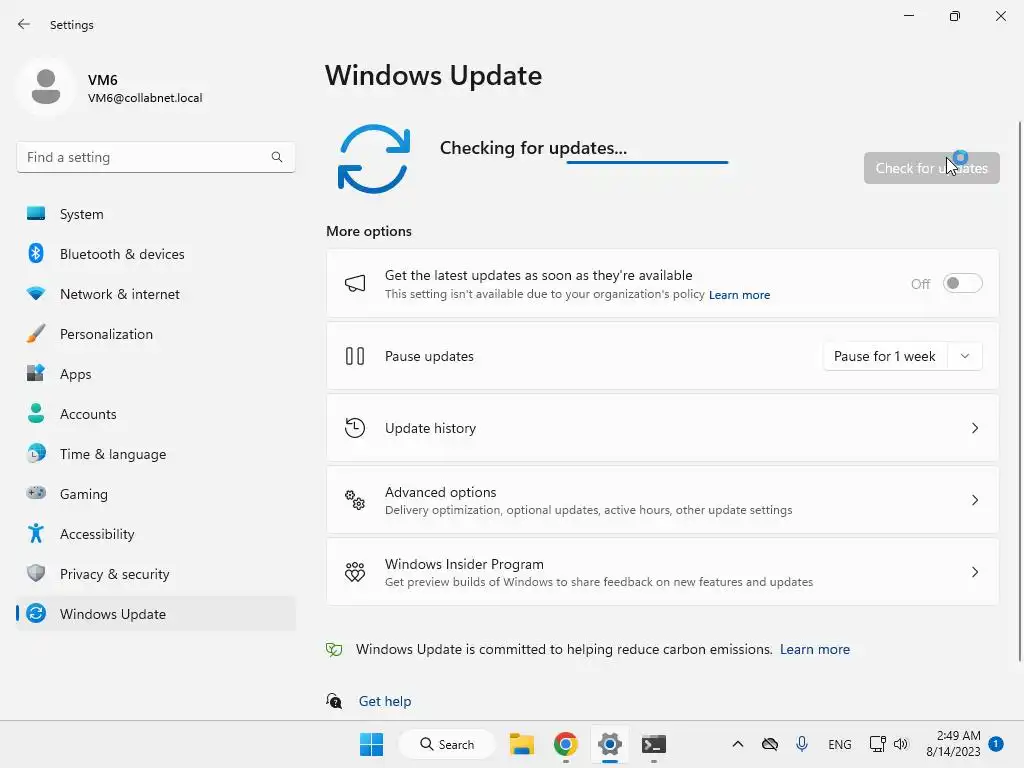This screenshot has width=1024, height=768.
Task: Click in the Find a setting field
Action: coord(156,157)
